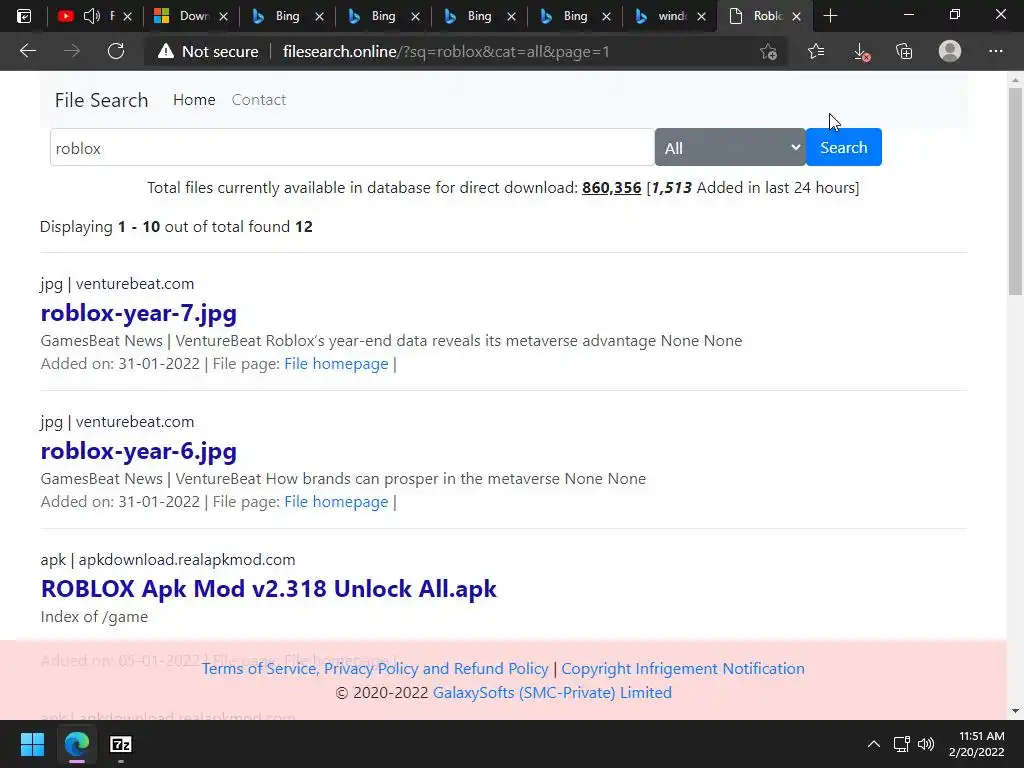1024x768 pixels.
Task: Switch to the fourth Bing tab
Action: (574, 16)
